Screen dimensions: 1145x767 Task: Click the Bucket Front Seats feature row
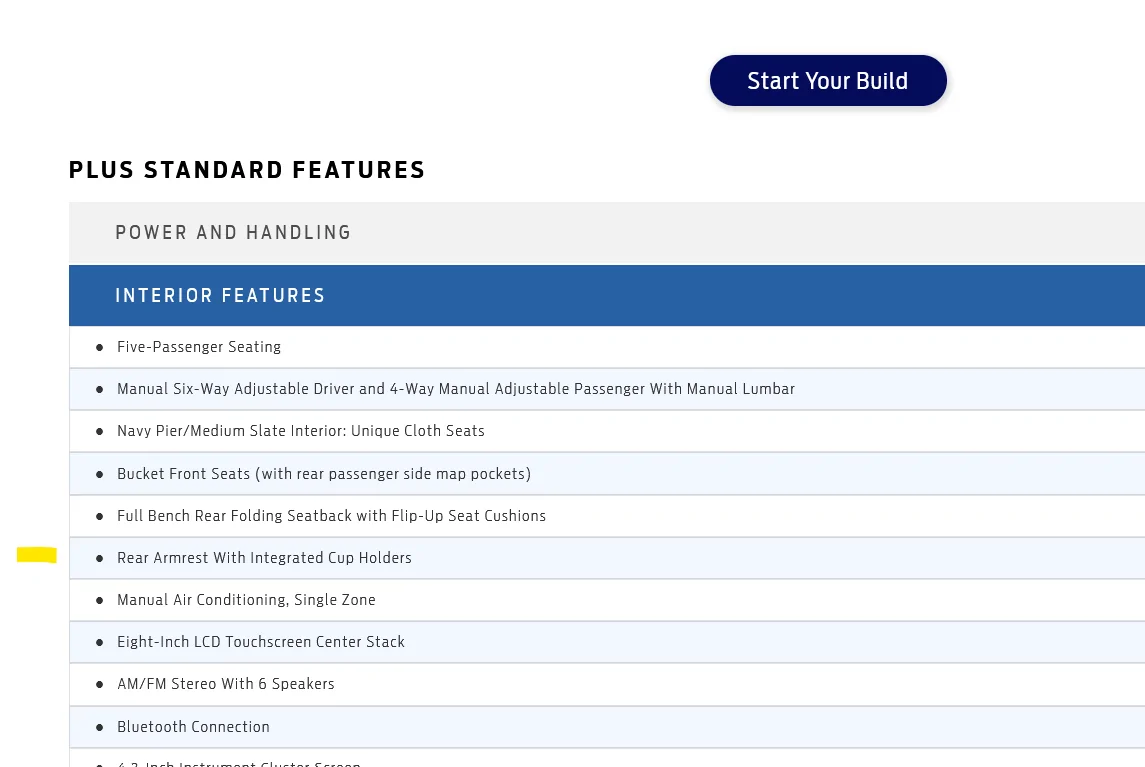(607, 474)
